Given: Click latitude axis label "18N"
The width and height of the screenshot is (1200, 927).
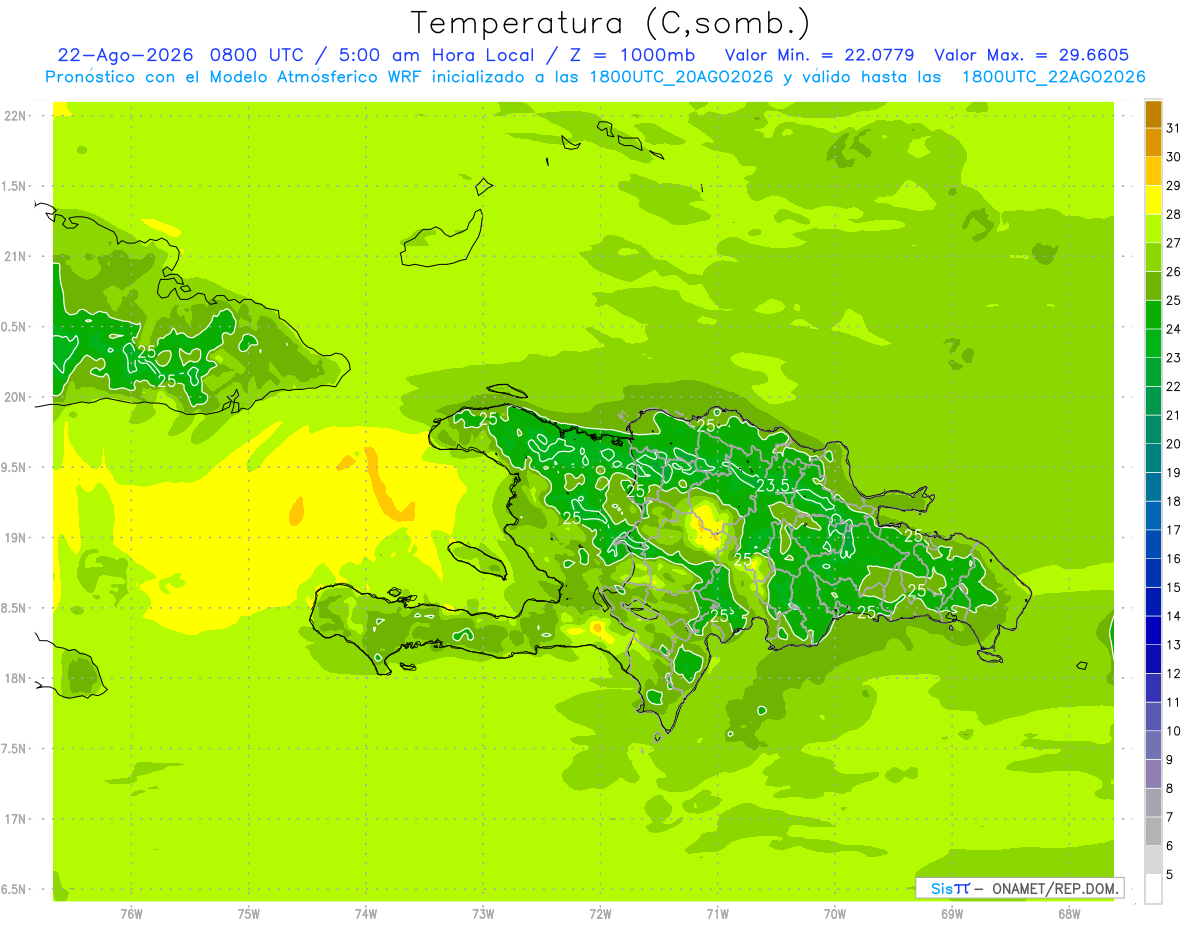Looking at the screenshot, I should tap(16, 679).
